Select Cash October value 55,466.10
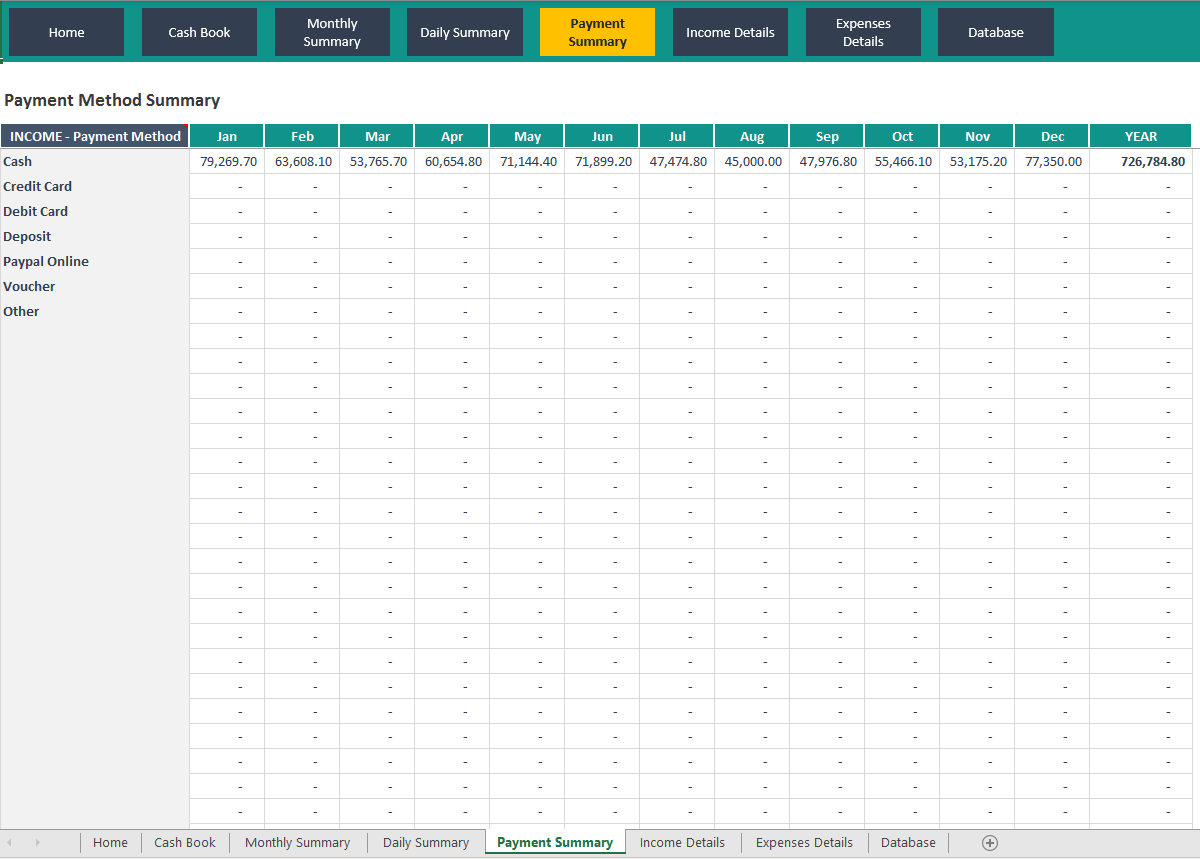 point(902,161)
